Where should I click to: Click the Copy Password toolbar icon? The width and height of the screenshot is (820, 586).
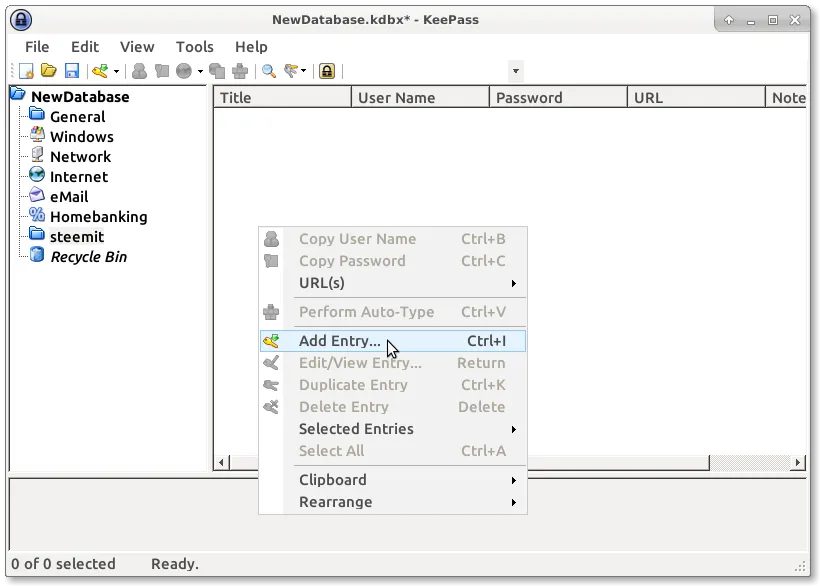click(x=162, y=71)
